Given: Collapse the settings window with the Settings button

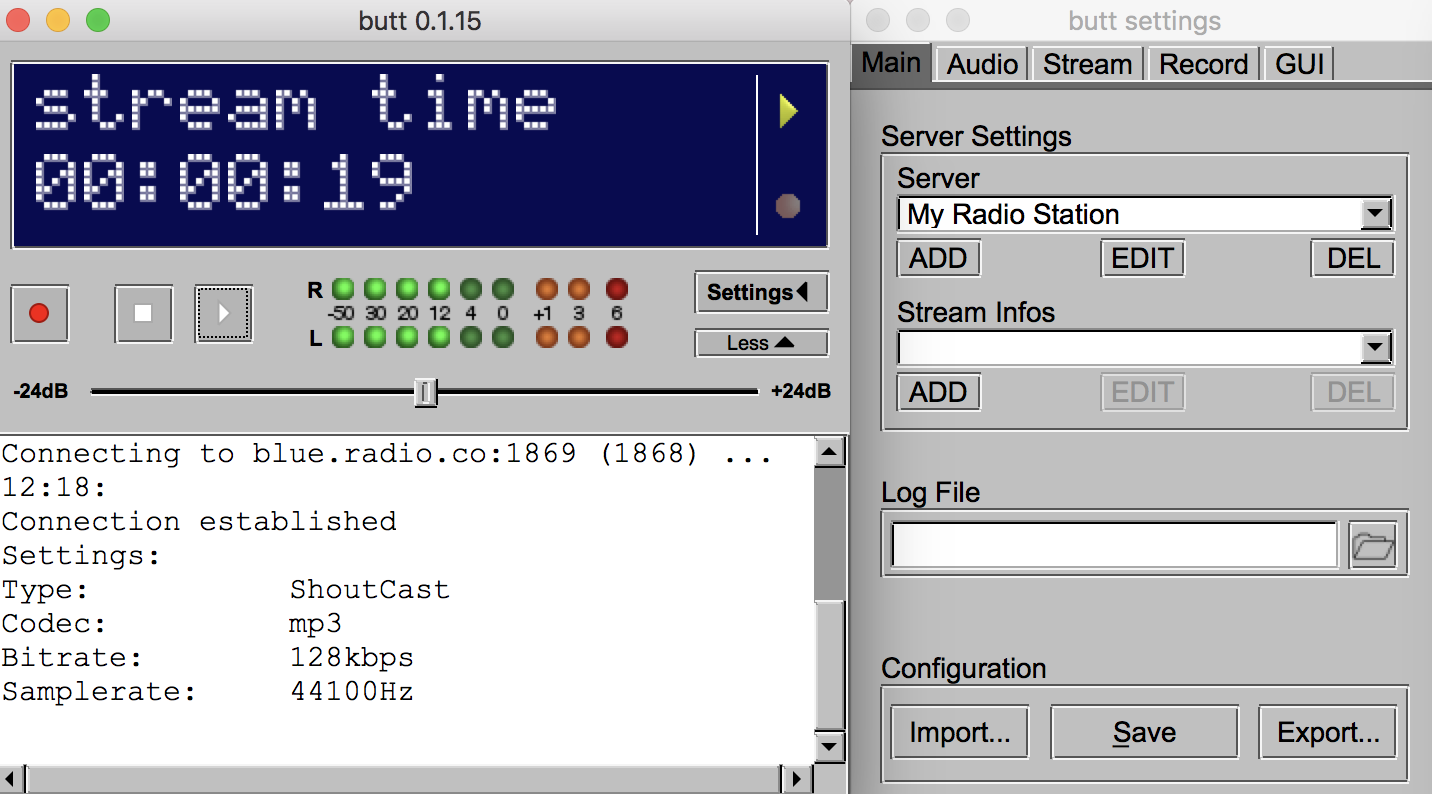Looking at the screenshot, I should coord(762,292).
